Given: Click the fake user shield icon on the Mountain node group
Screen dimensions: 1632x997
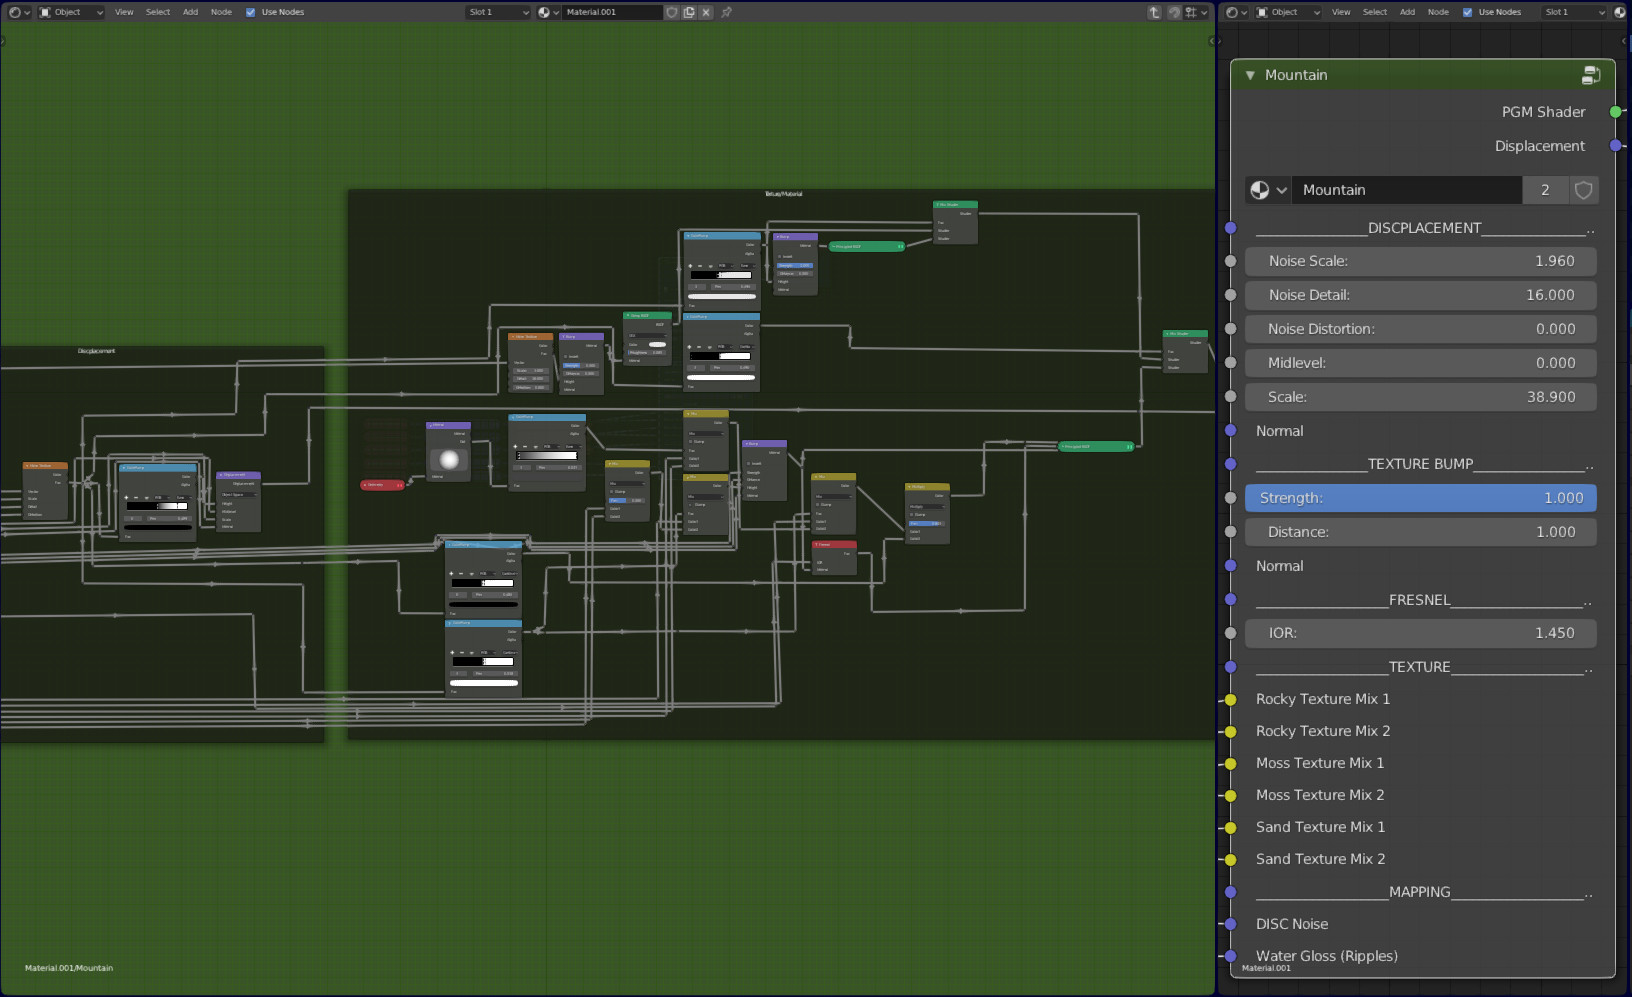Looking at the screenshot, I should point(1584,190).
